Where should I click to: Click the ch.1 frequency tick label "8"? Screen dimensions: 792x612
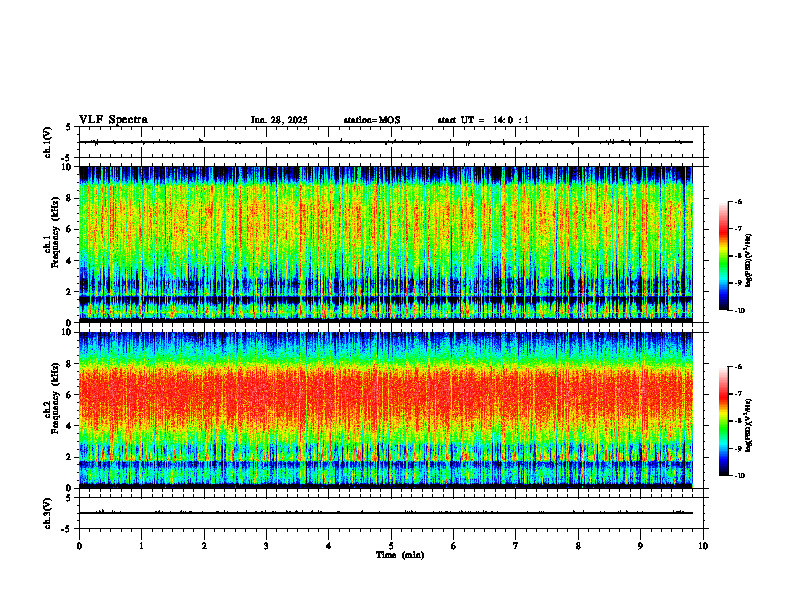[x=70, y=198]
